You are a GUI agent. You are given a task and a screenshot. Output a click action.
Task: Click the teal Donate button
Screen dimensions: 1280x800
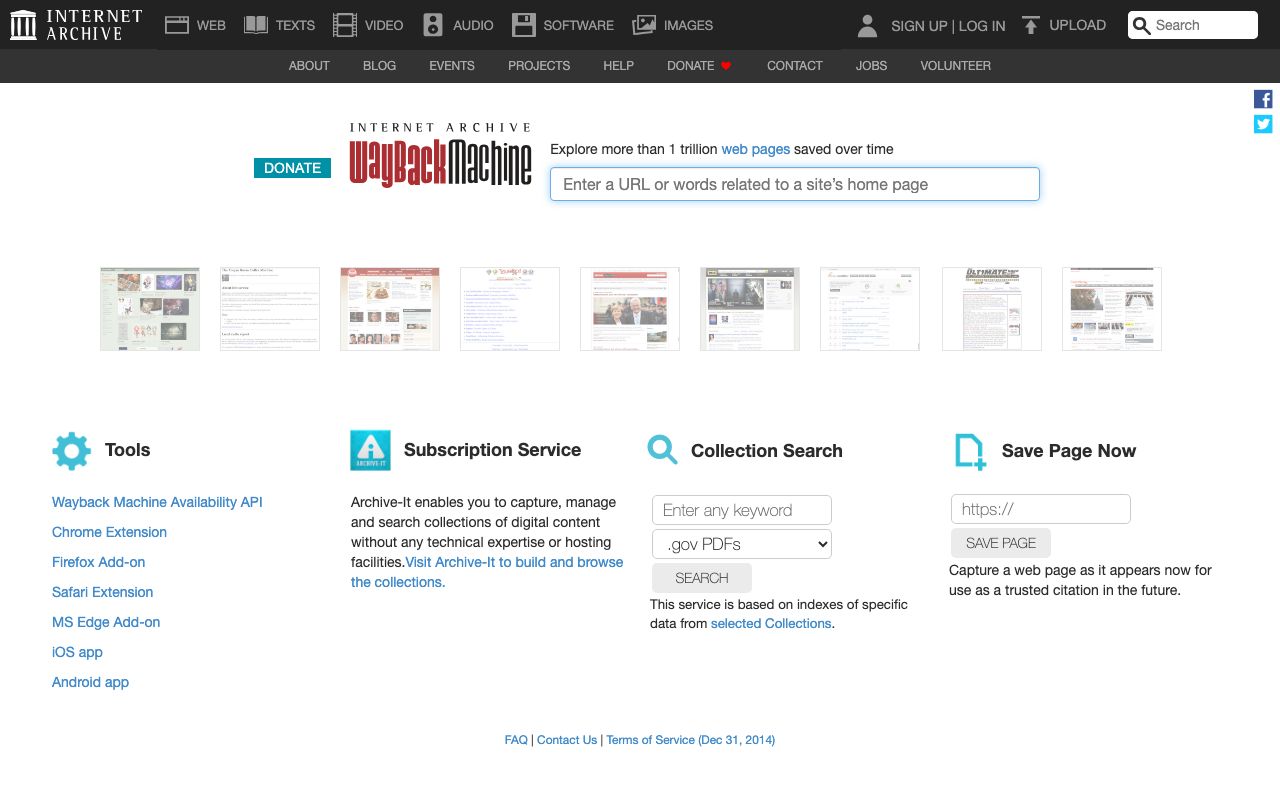pyautogui.click(x=292, y=168)
